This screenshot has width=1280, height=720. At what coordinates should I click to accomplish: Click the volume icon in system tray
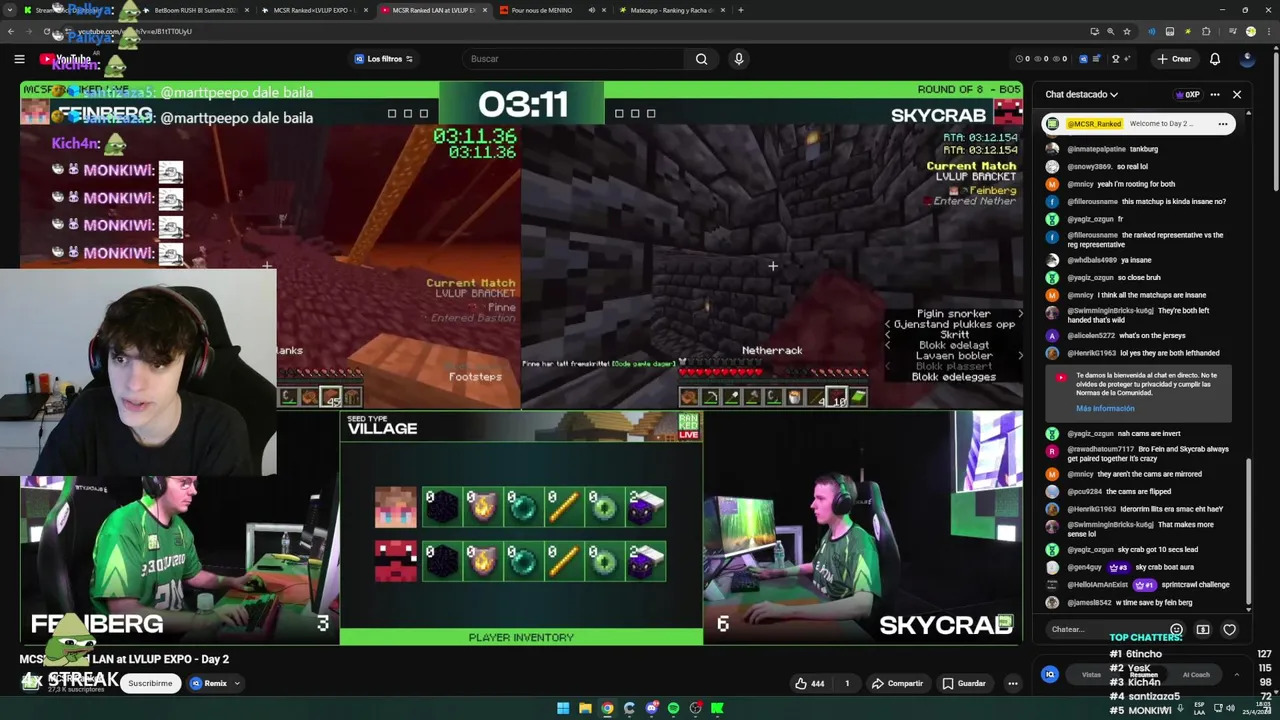point(1230,708)
